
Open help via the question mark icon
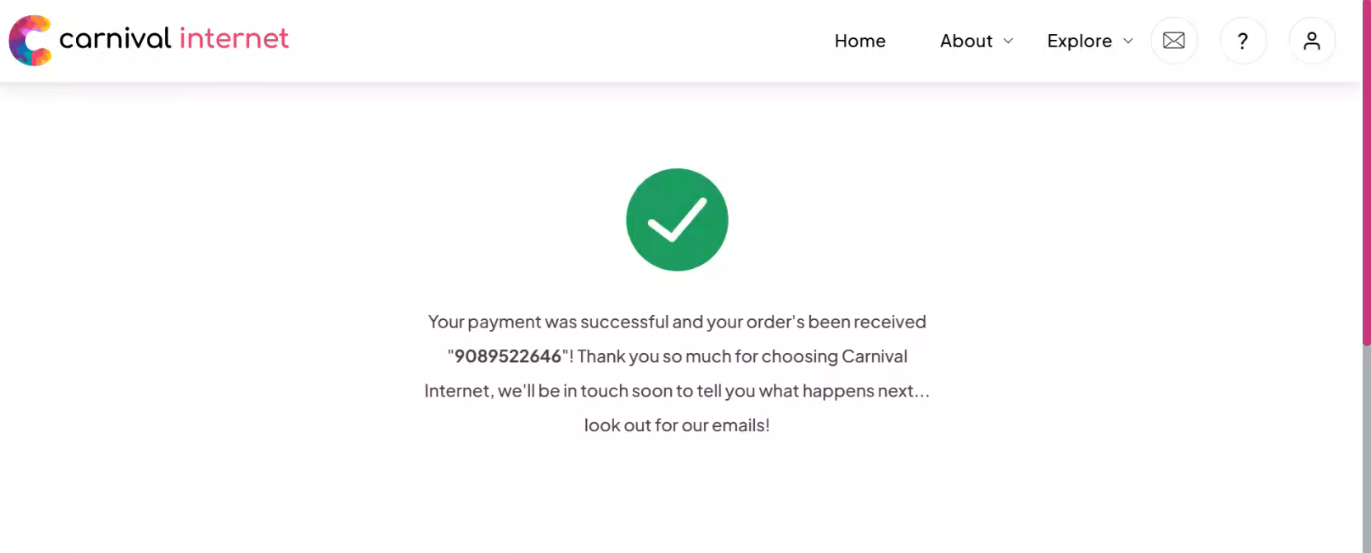point(1243,41)
